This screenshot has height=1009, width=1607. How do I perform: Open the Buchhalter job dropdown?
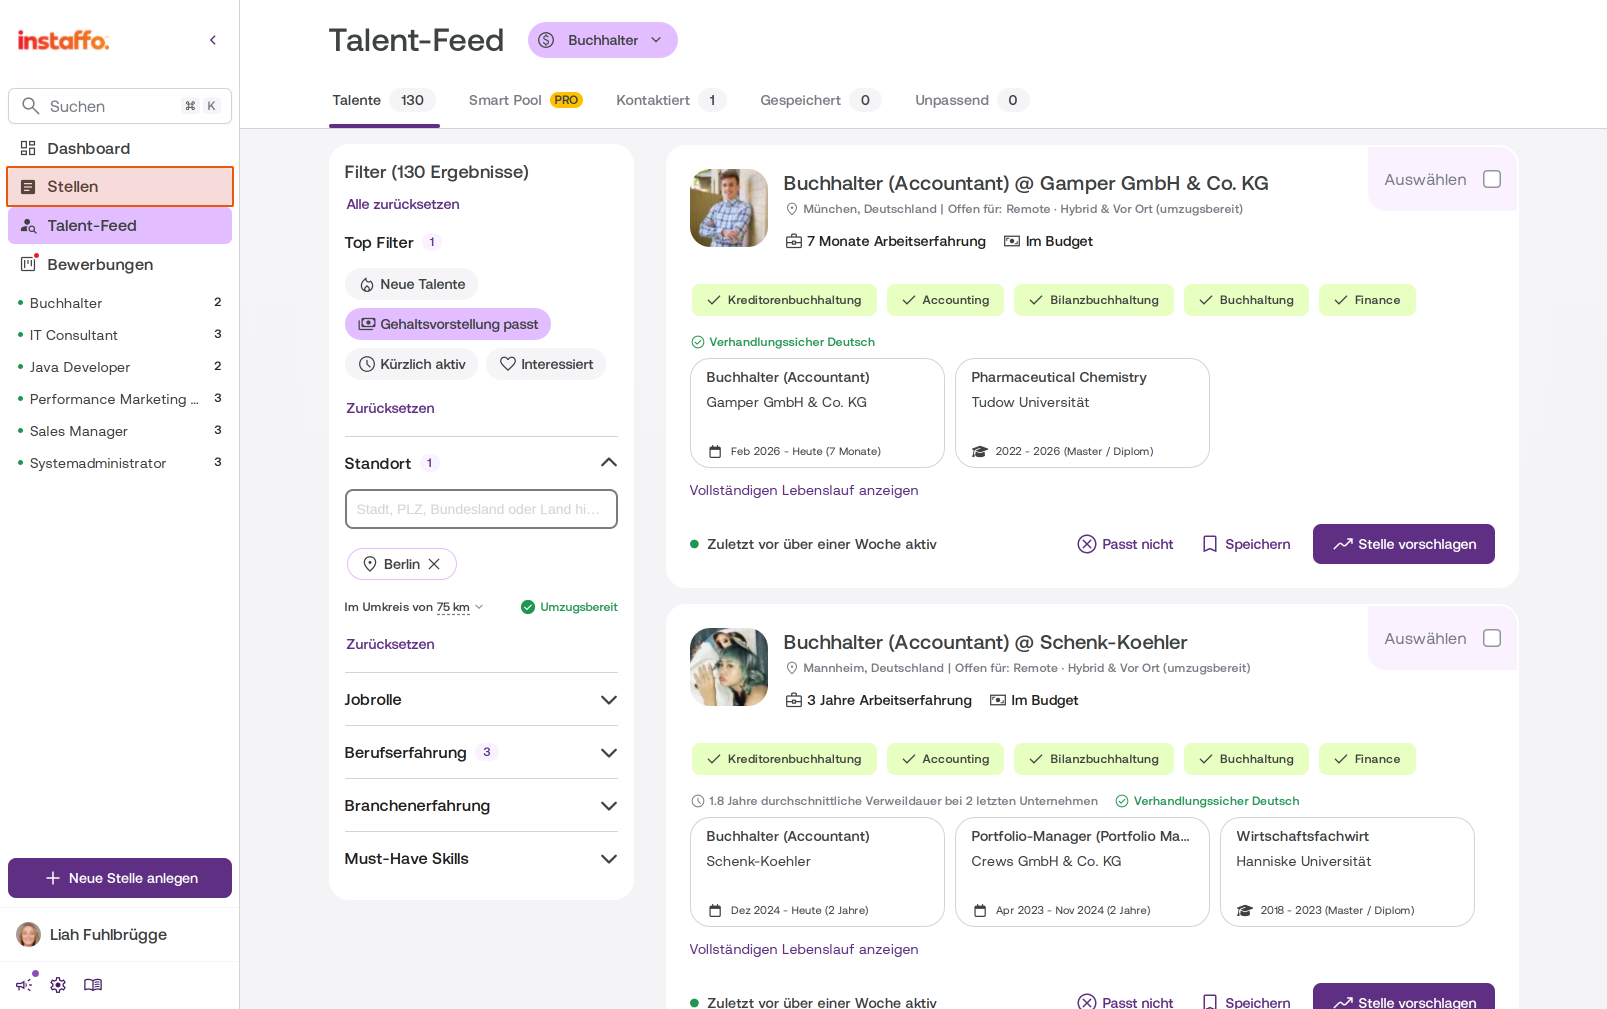coord(602,40)
